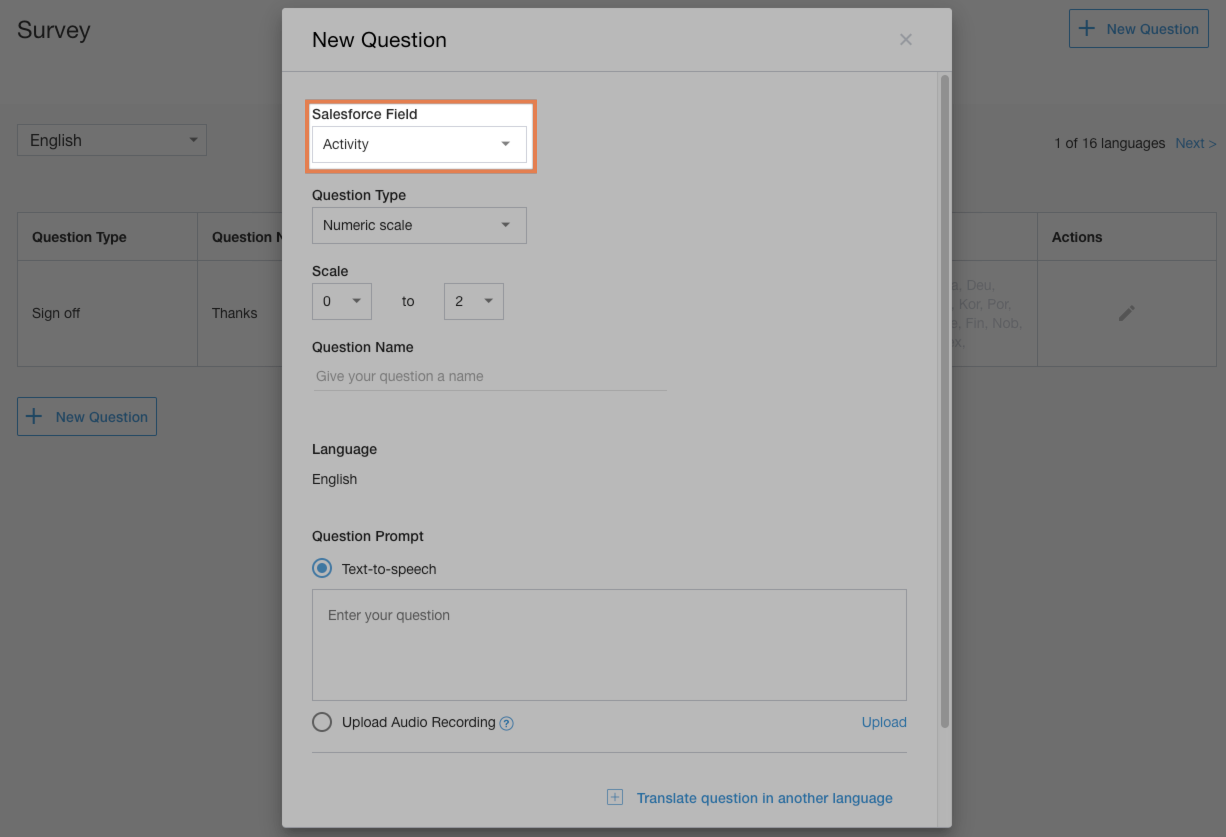The width and height of the screenshot is (1226, 837).
Task: Open the Question Type dropdown
Action: pos(419,225)
